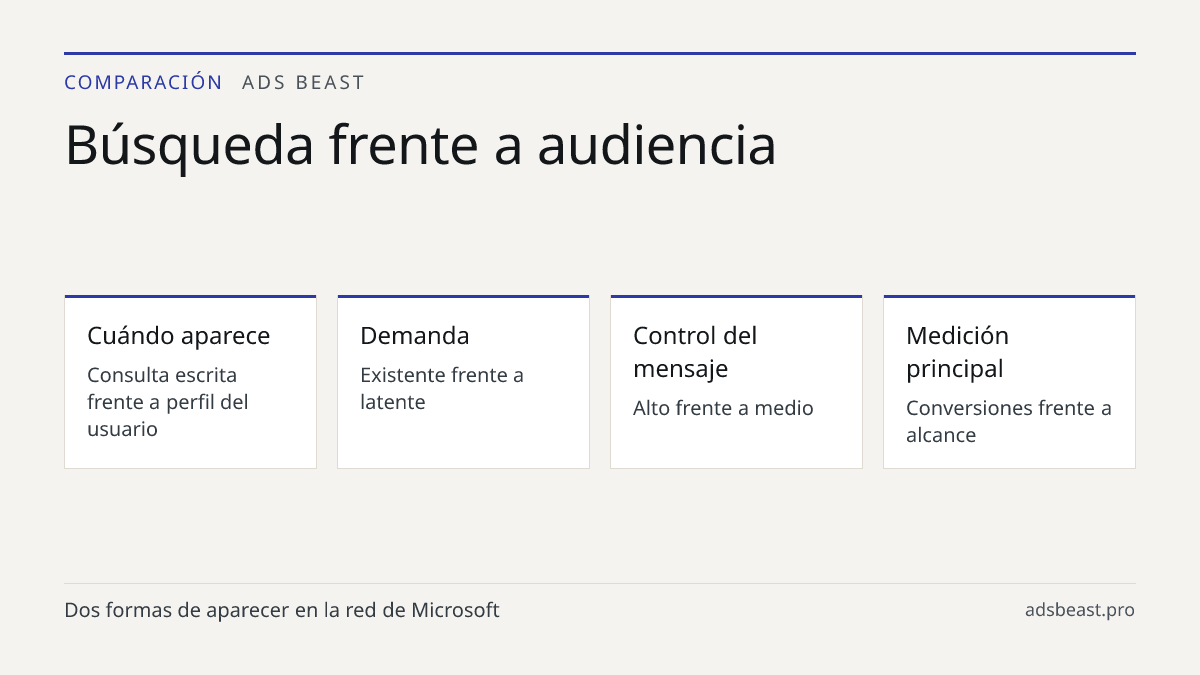Open the adsbeast.pro link

click(1080, 610)
